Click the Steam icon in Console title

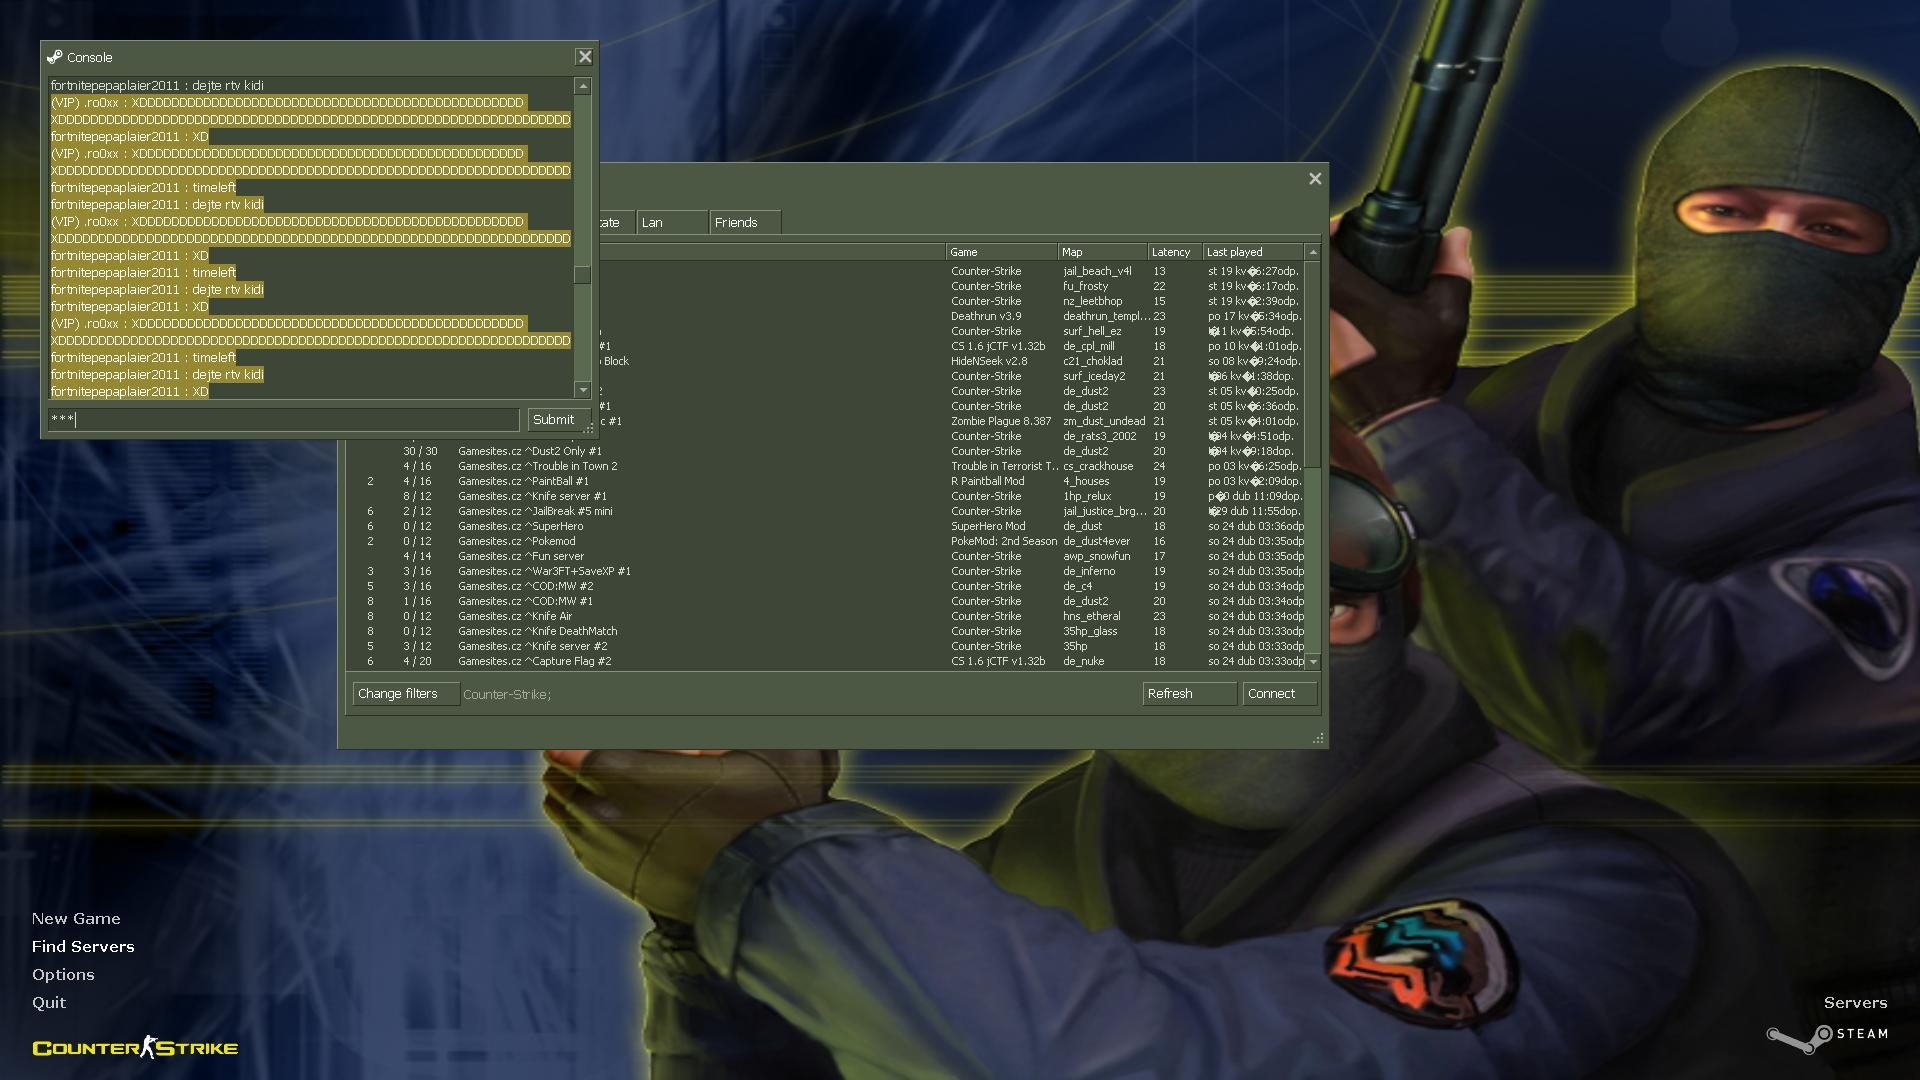[x=55, y=57]
